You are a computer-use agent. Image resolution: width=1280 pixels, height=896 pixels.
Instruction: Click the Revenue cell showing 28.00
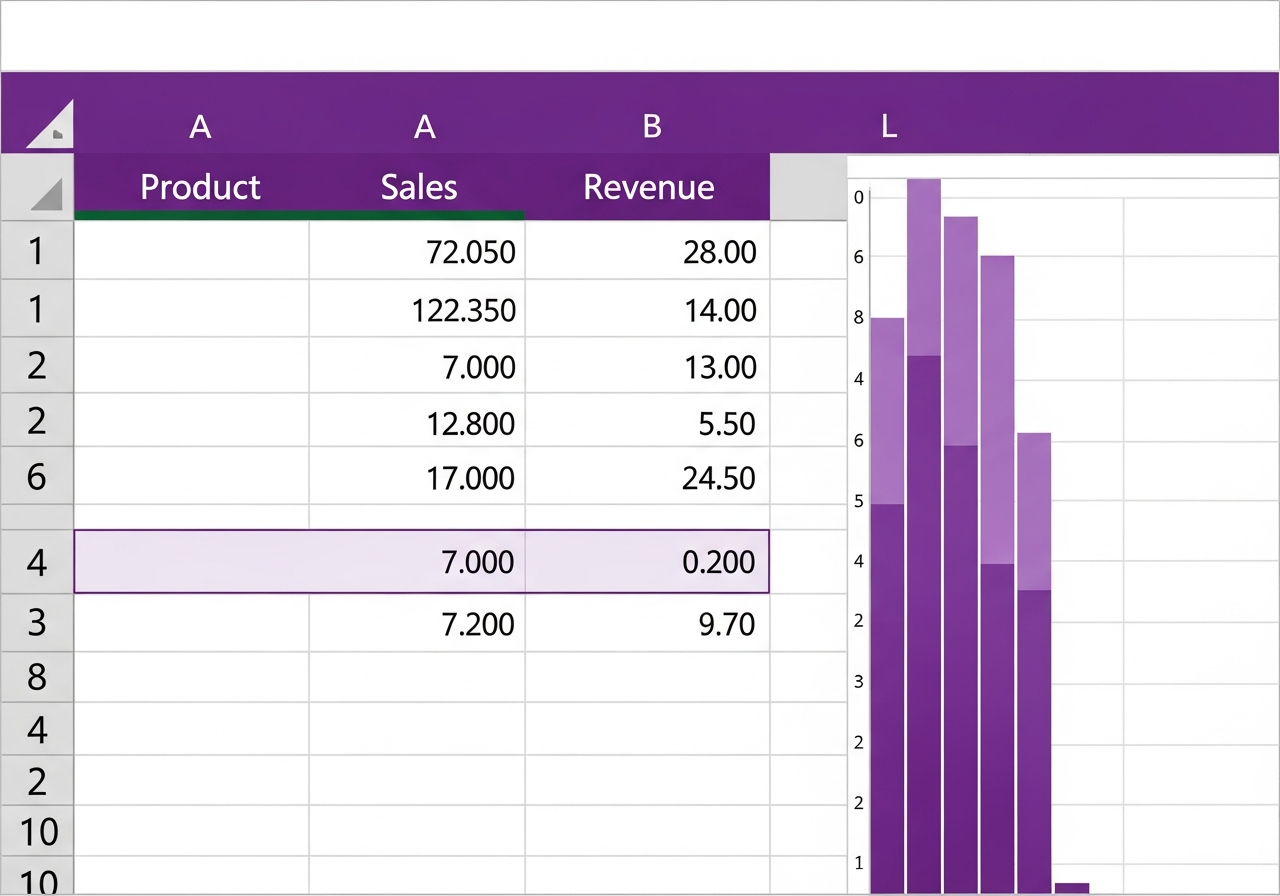648,251
